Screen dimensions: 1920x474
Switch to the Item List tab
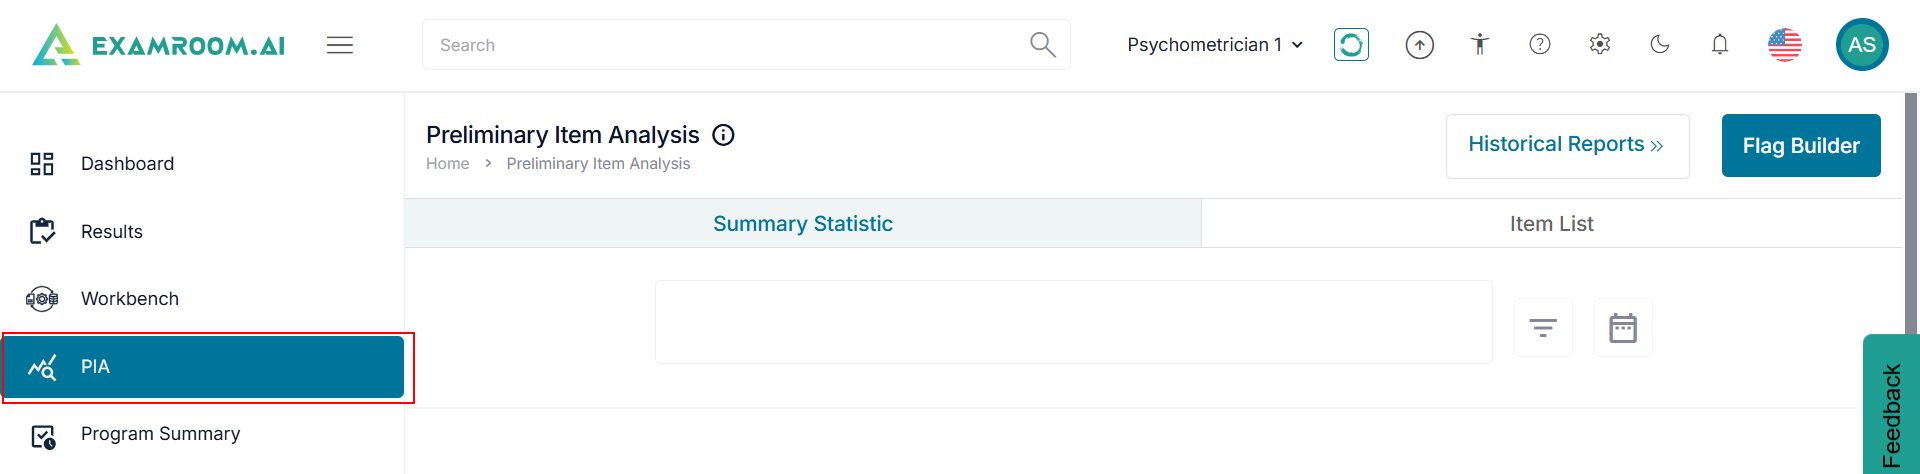pos(1551,224)
